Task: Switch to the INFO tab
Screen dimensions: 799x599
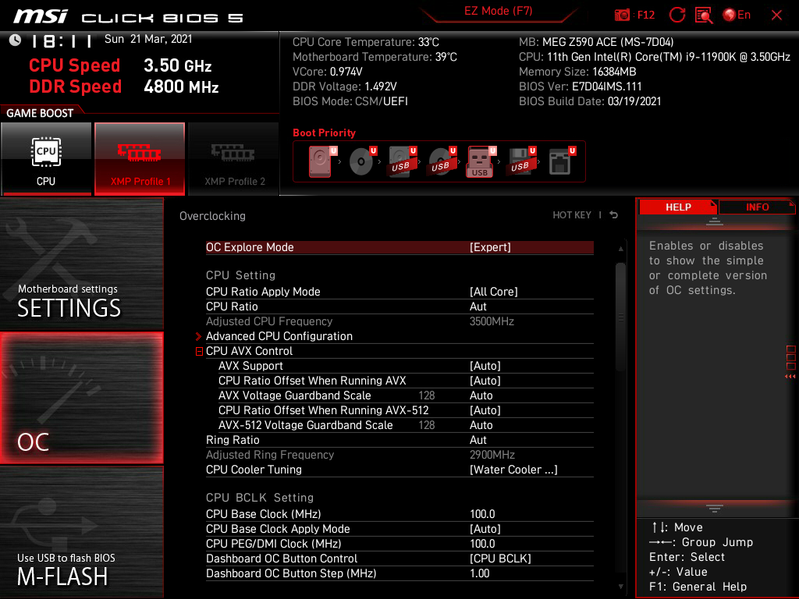Action: click(757, 207)
